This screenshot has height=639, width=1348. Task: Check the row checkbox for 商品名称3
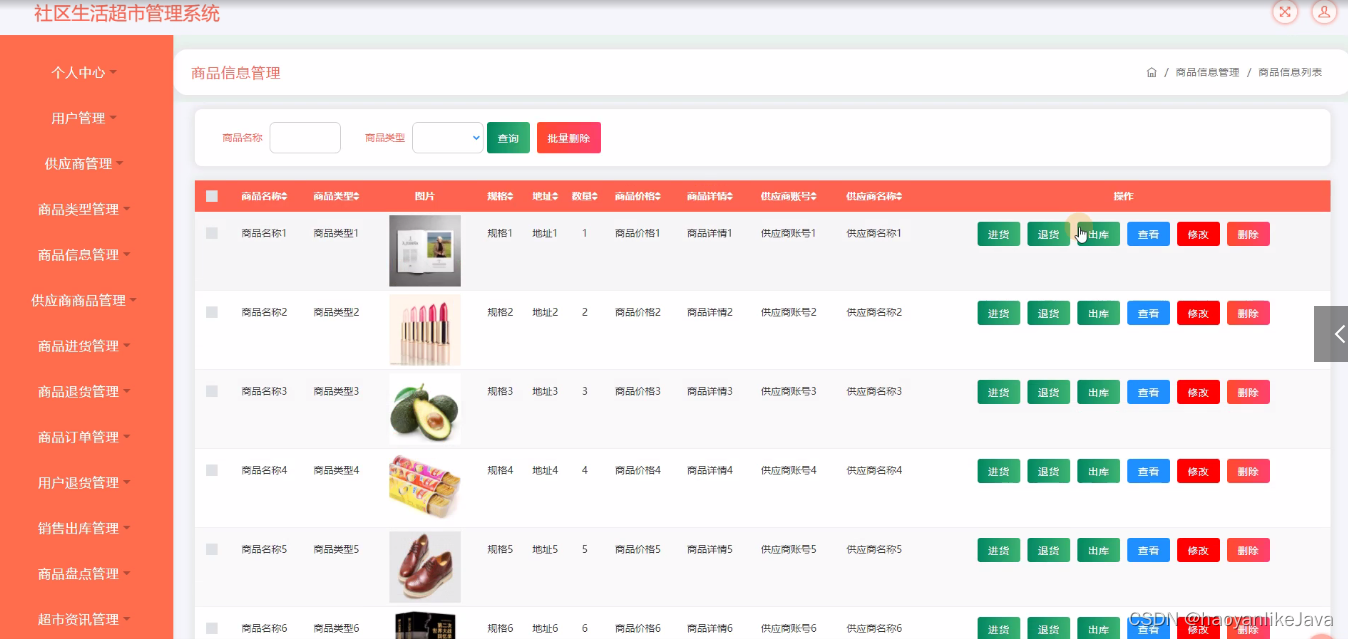point(211,391)
